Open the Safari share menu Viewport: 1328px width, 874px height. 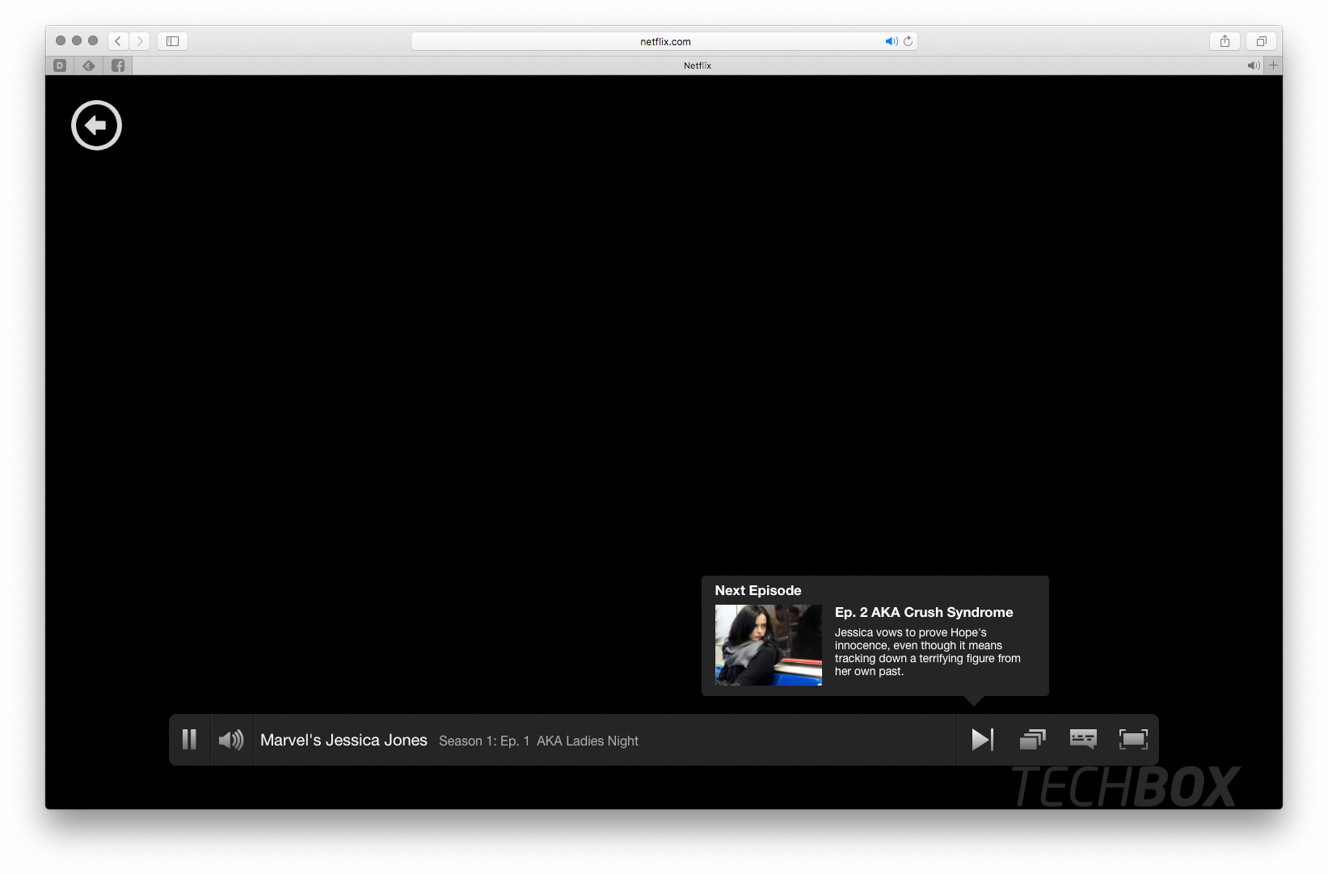click(x=1224, y=41)
